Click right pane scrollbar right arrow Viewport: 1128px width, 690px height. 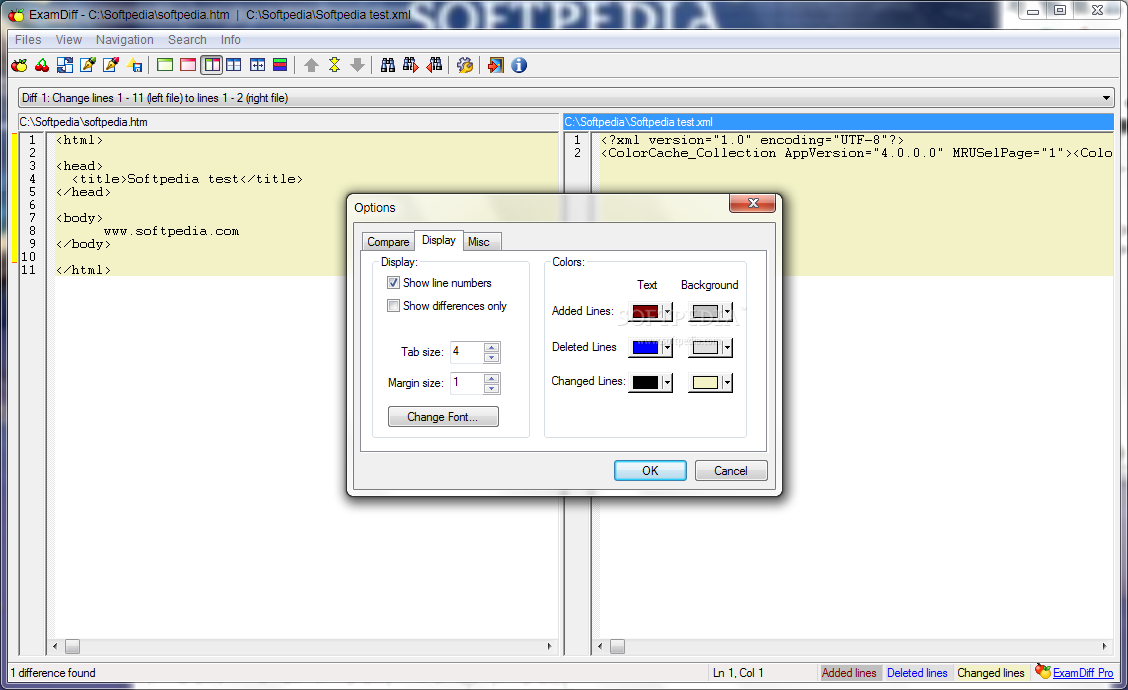1104,646
